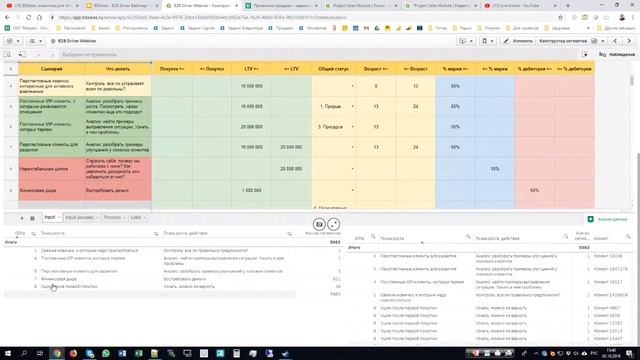Open the B2B Driver Webinar browser tab
The image size is (640, 360).
(x=201, y=6)
